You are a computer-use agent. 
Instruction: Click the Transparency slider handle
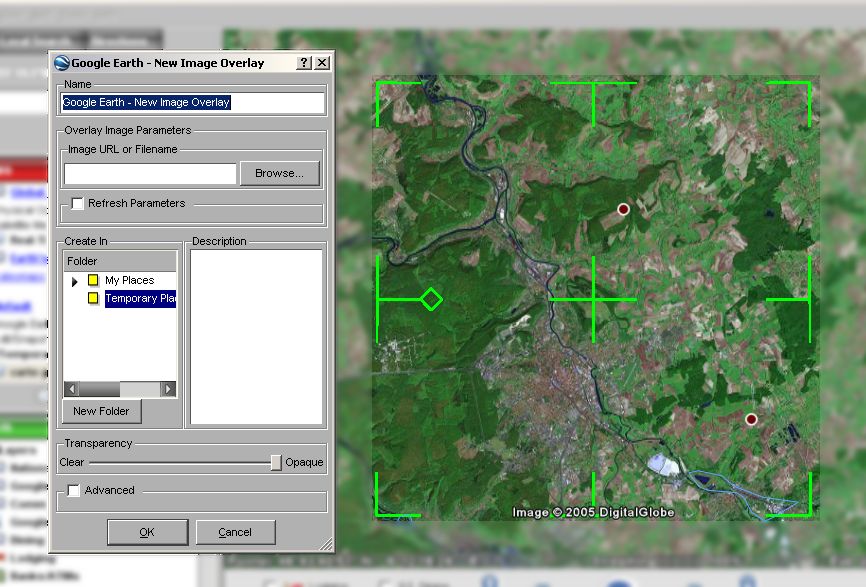point(276,462)
